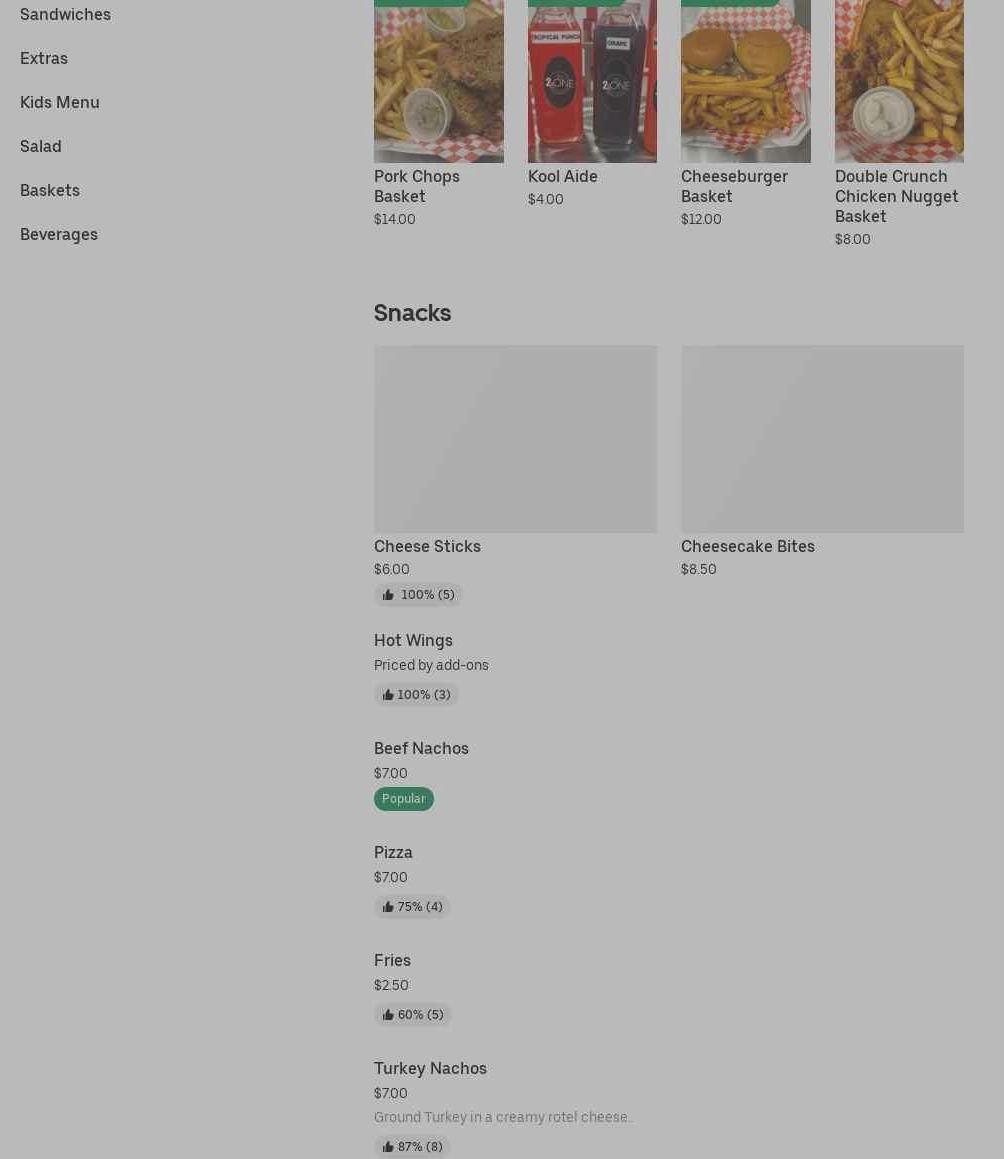Screen dimensions: 1004x1159
Task: Select the Salad category
Action: pos(41,146)
